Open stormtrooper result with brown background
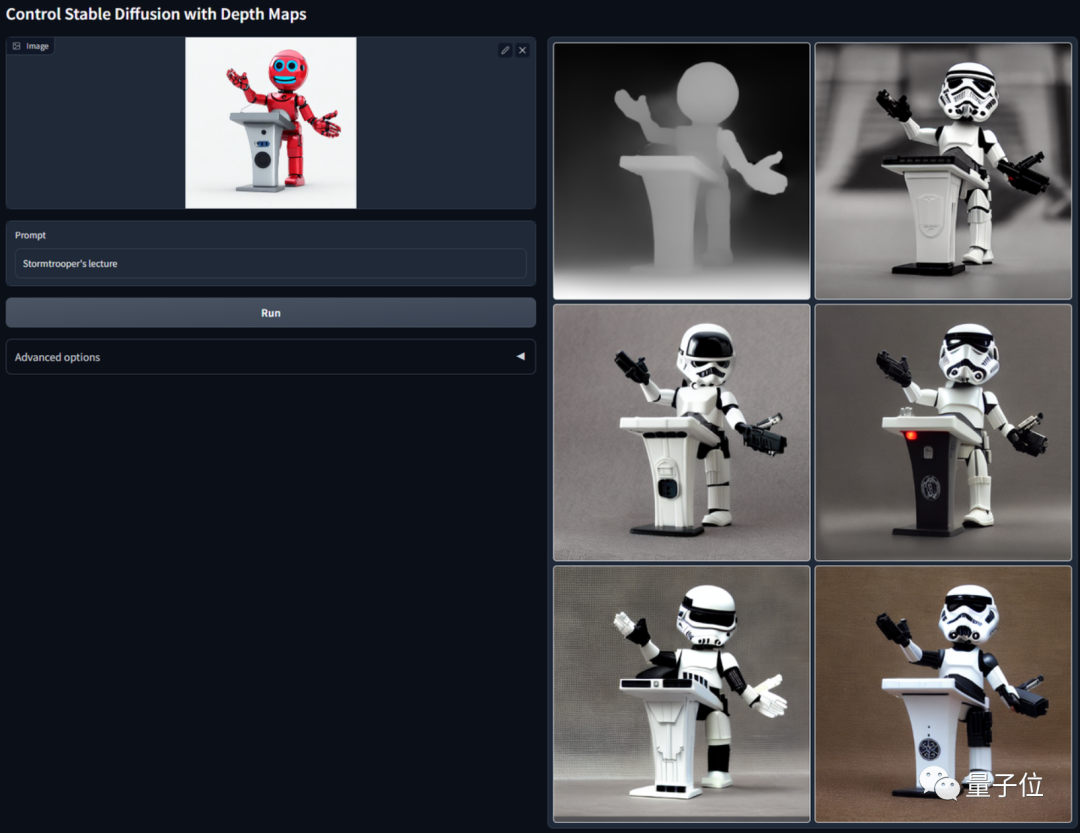 (943, 694)
